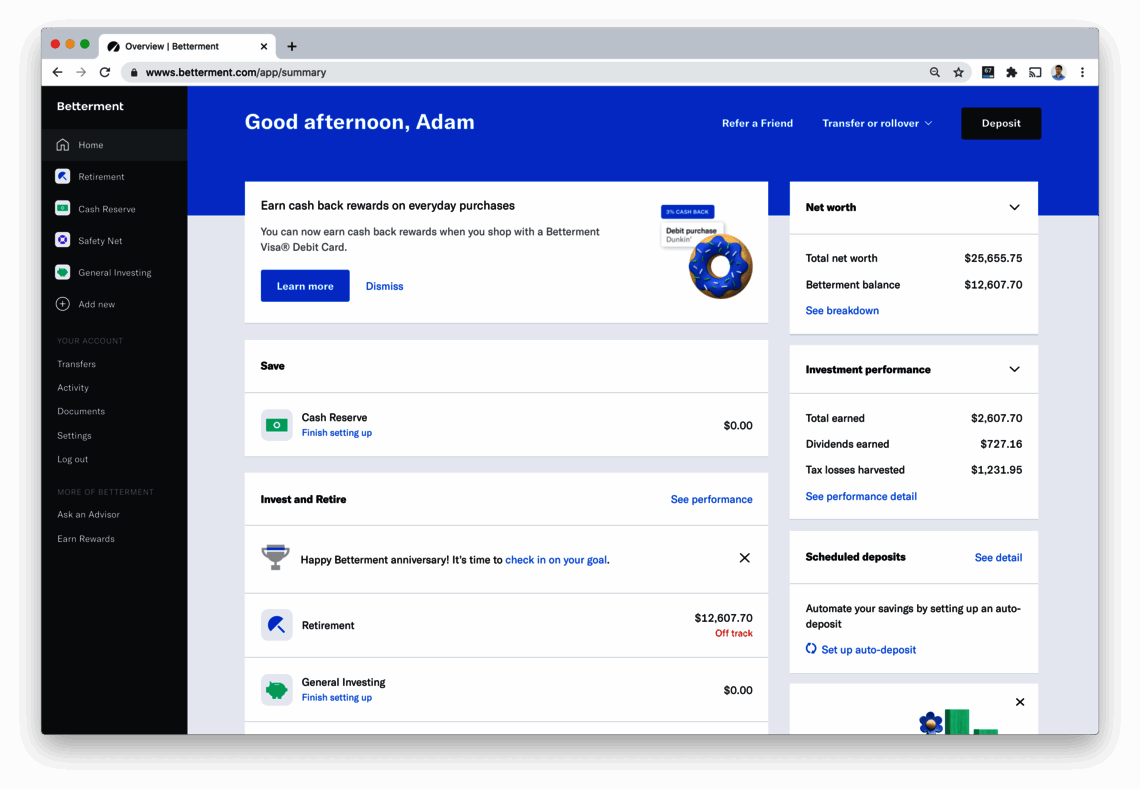Select the Retirement icon in the sidebar
This screenshot has width=1140, height=789.
(62, 176)
